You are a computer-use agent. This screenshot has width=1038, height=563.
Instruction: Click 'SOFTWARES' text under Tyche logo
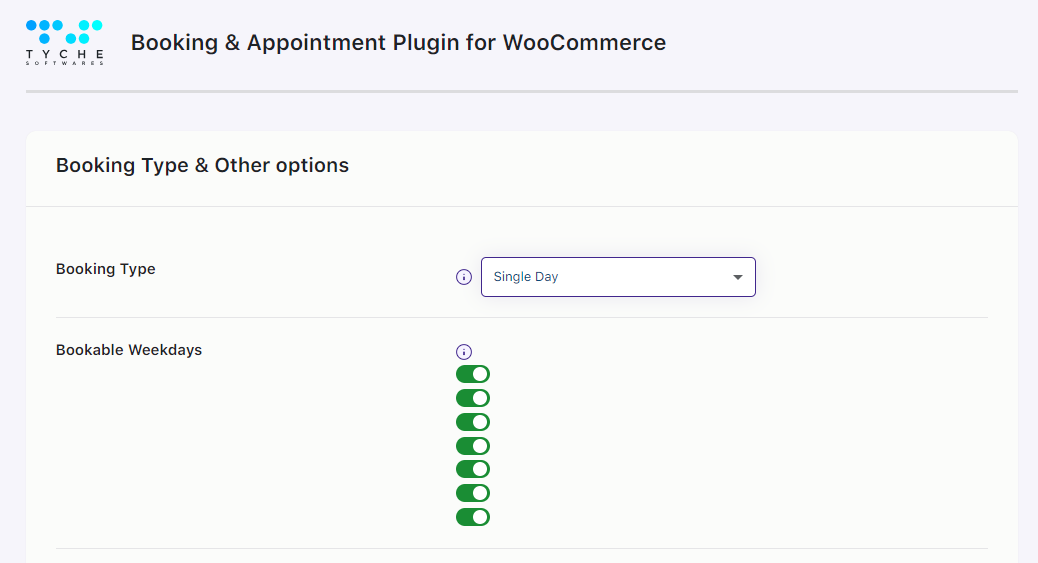tap(65, 63)
